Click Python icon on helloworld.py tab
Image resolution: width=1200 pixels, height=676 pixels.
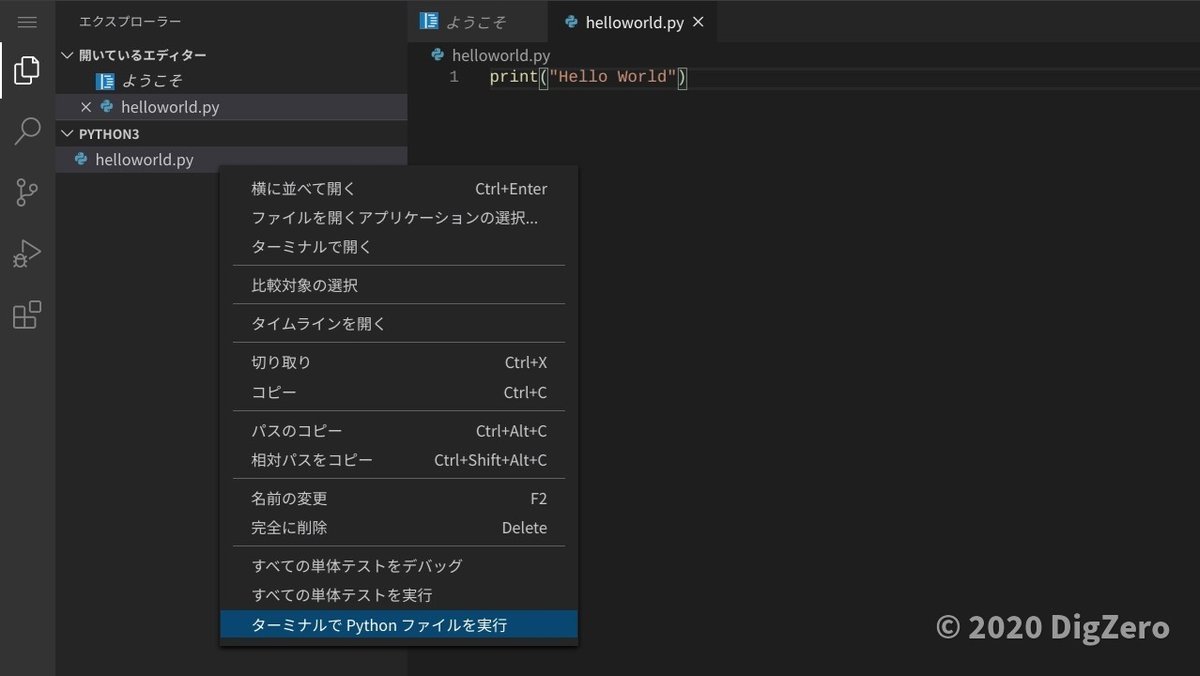[x=571, y=21]
